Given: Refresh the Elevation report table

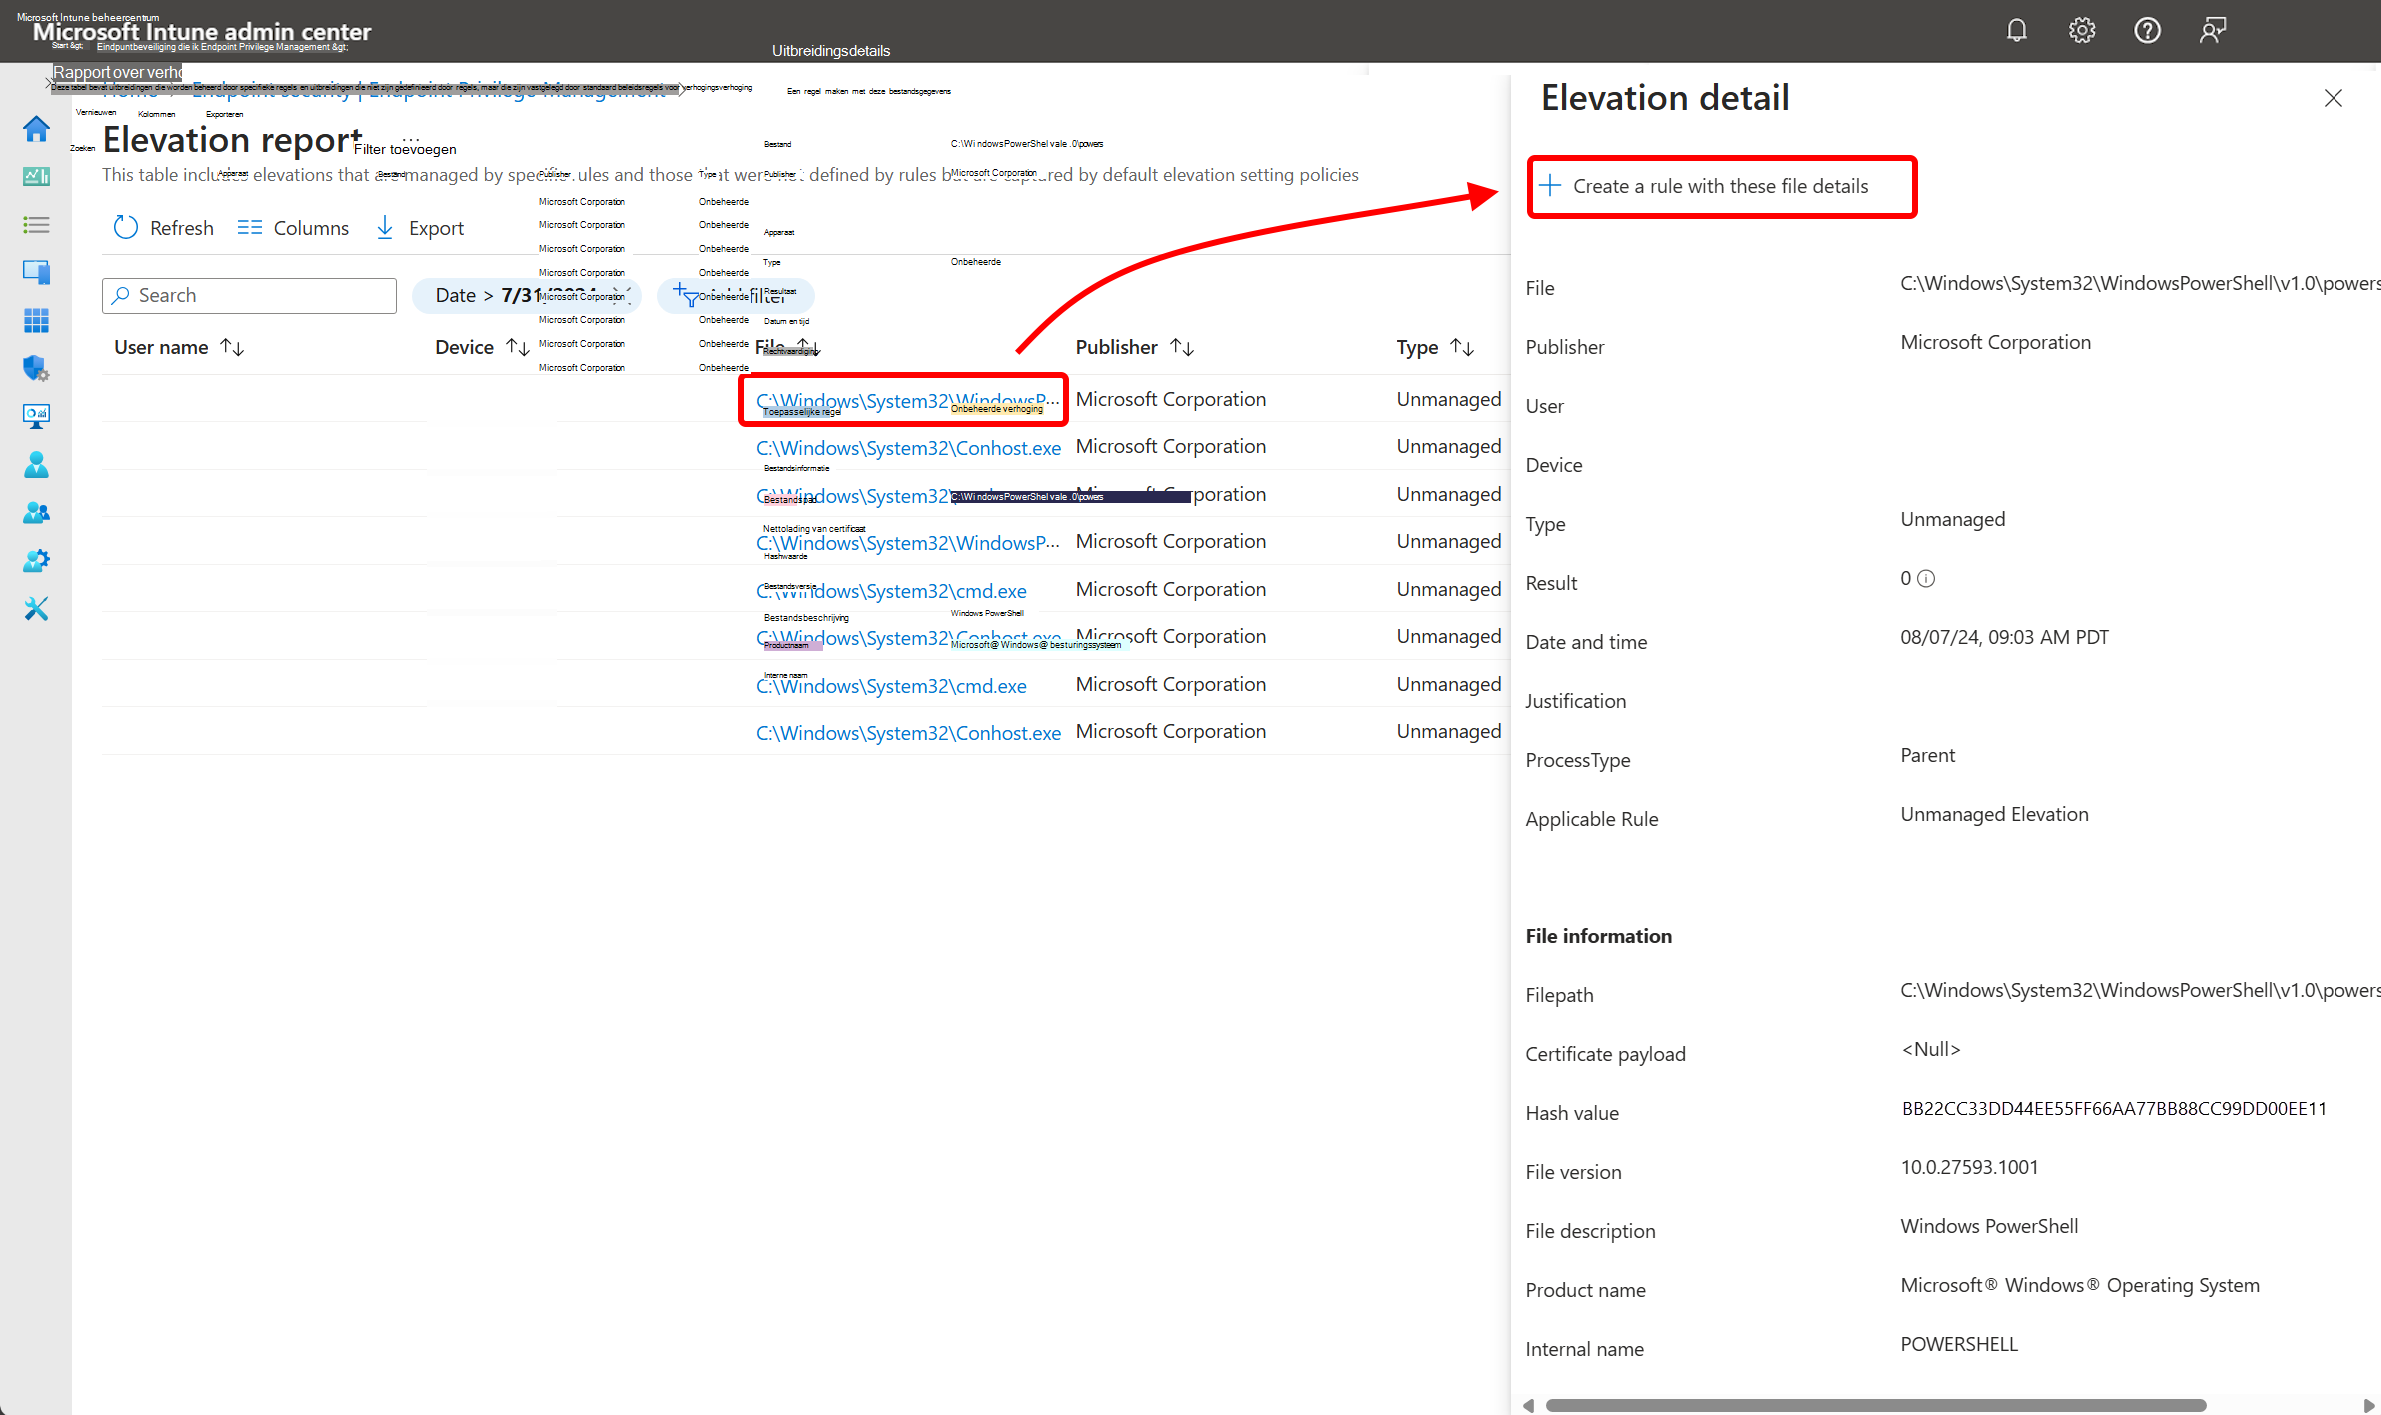Looking at the screenshot, I should point(164,228).
